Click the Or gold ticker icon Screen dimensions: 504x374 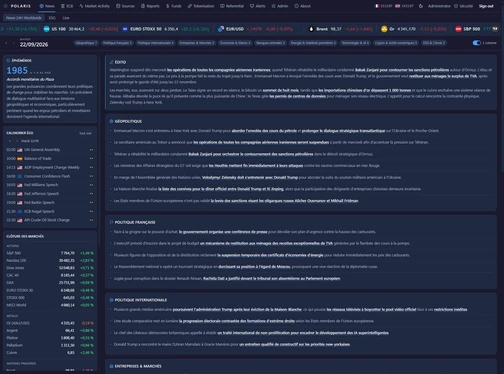pos(384,29)
